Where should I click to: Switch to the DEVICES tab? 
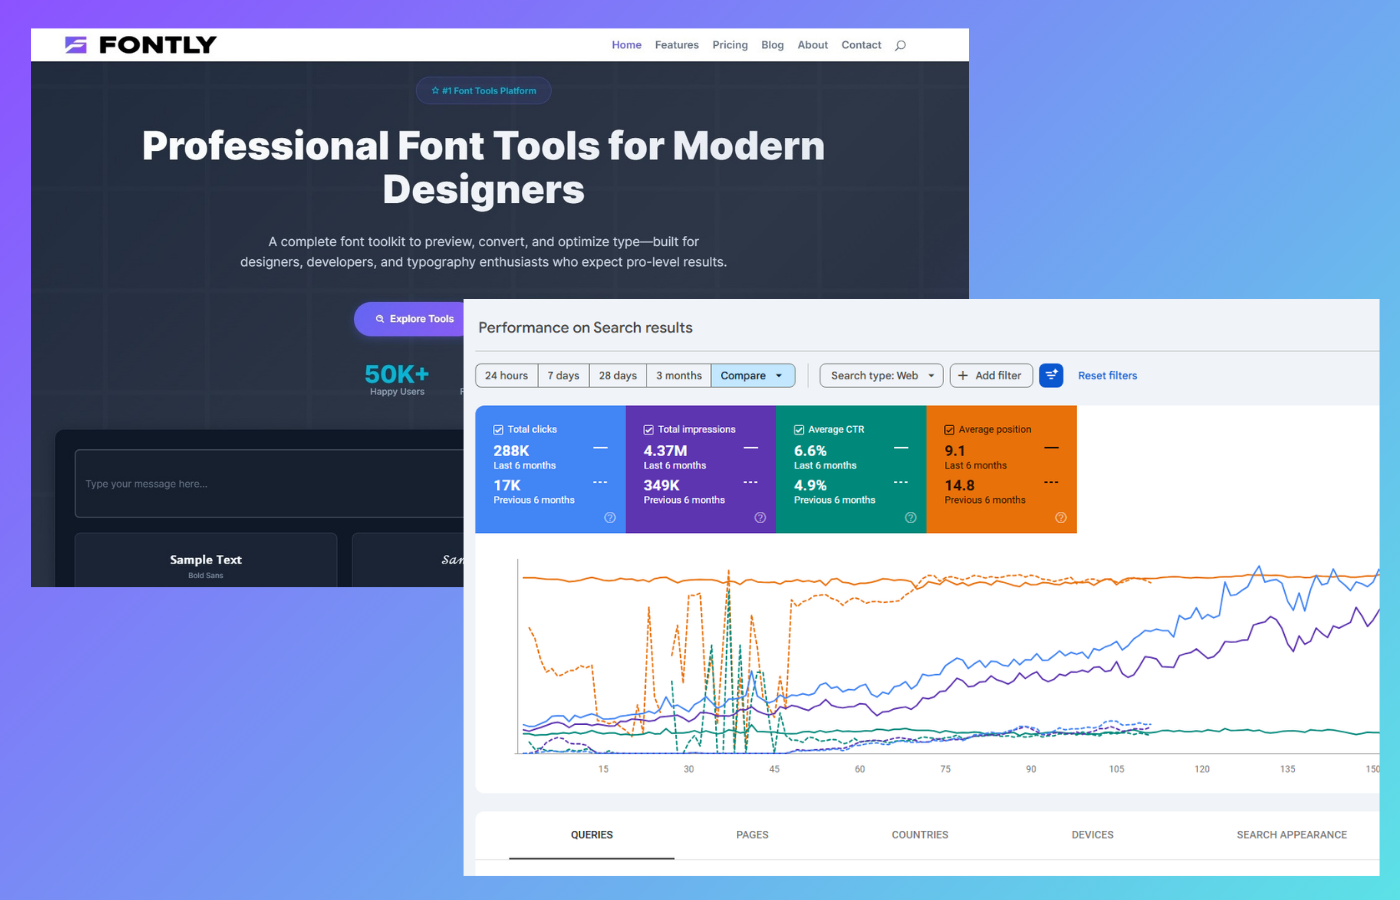[1092, 835]
